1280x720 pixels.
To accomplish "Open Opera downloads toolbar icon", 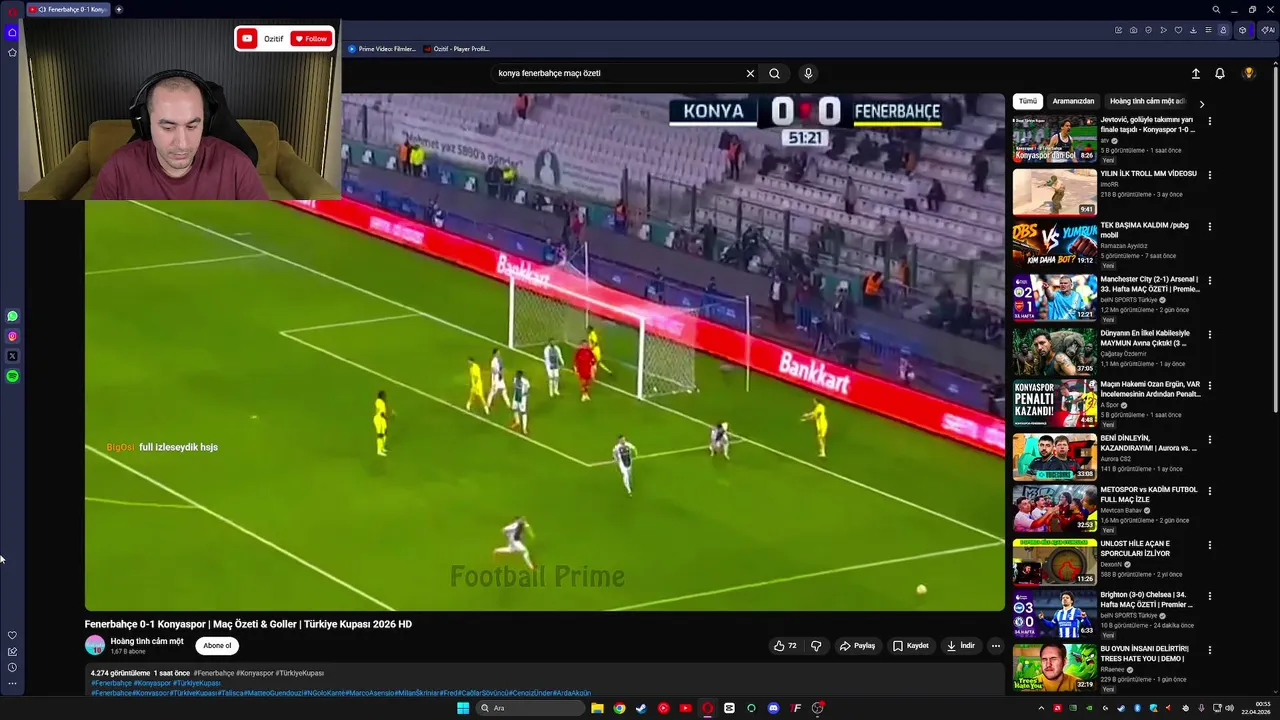I will (1193, 30).
